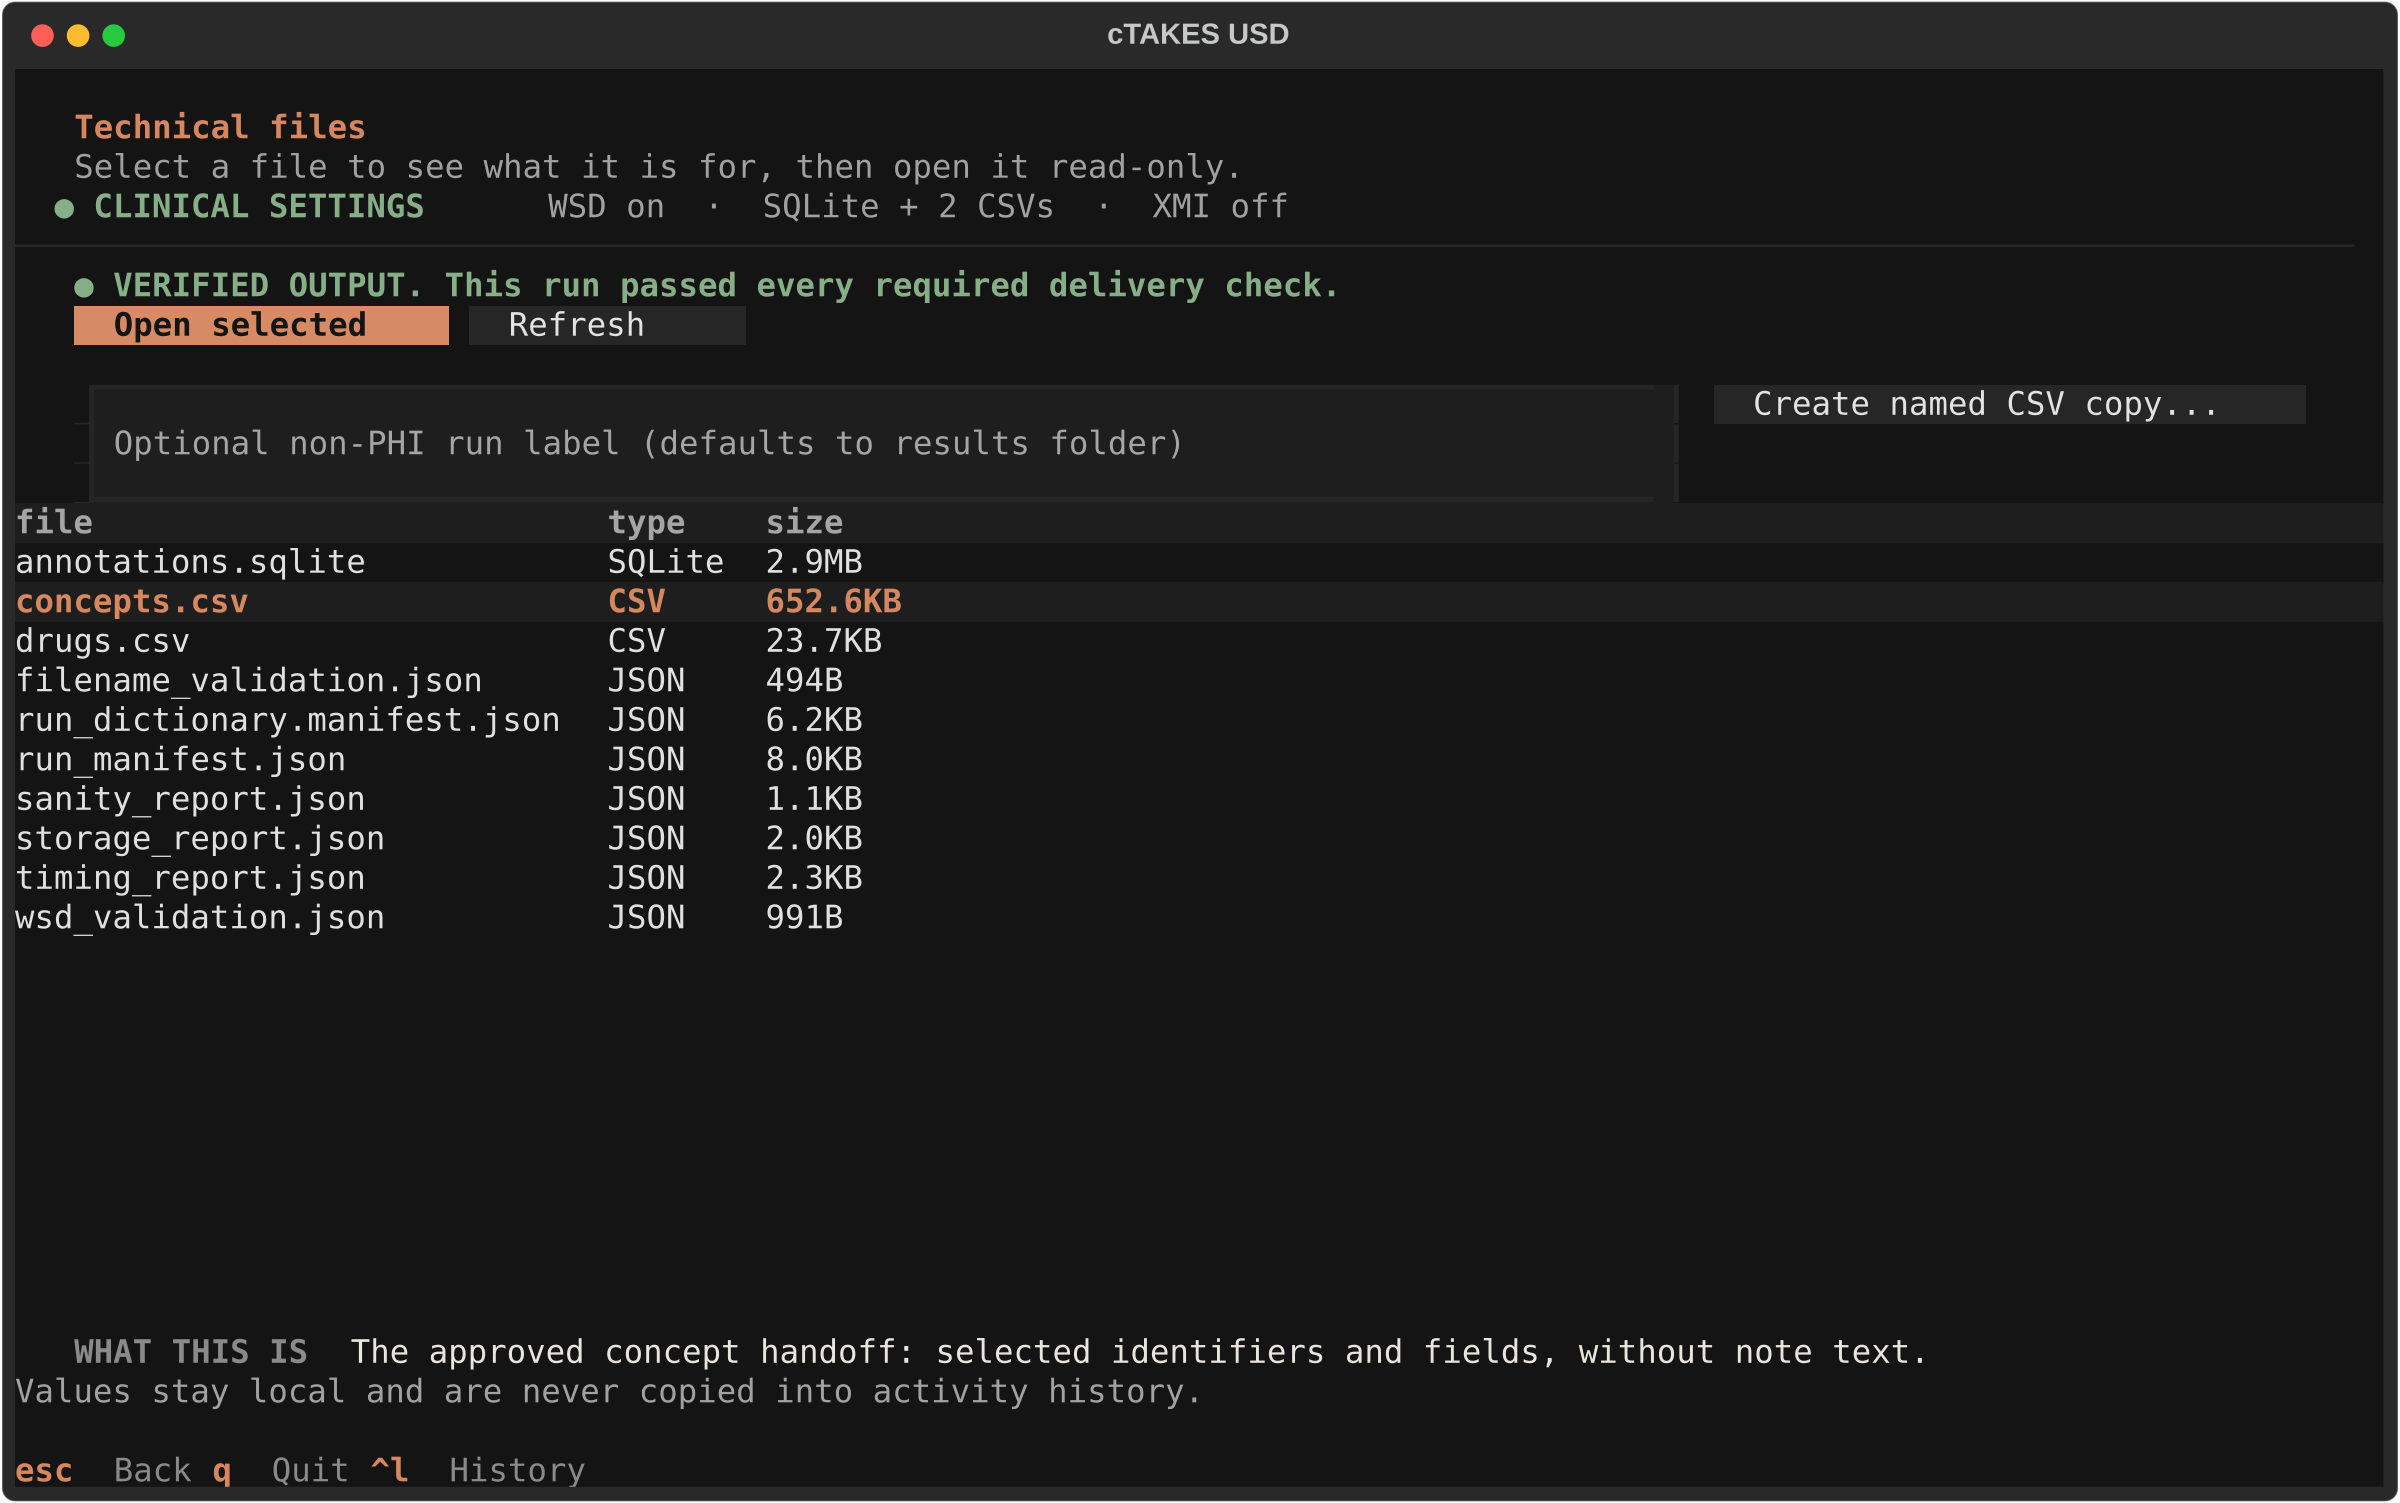
Task: Click the 2.0KB size value
Action: coord(814,839)
